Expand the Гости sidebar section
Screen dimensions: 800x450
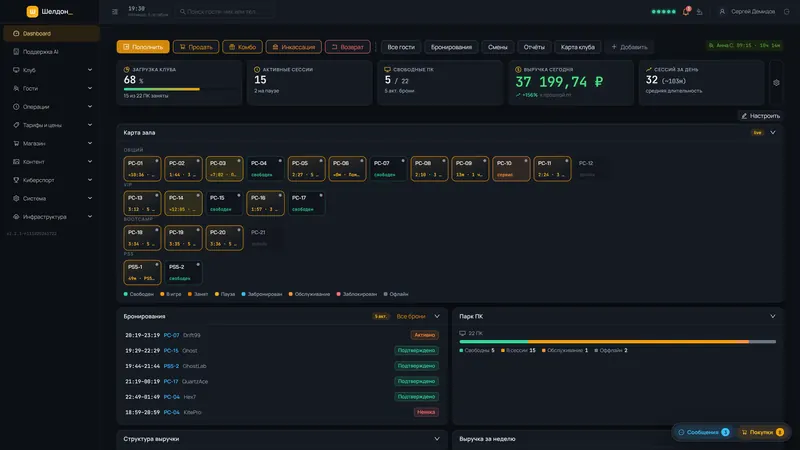[51, 89]
